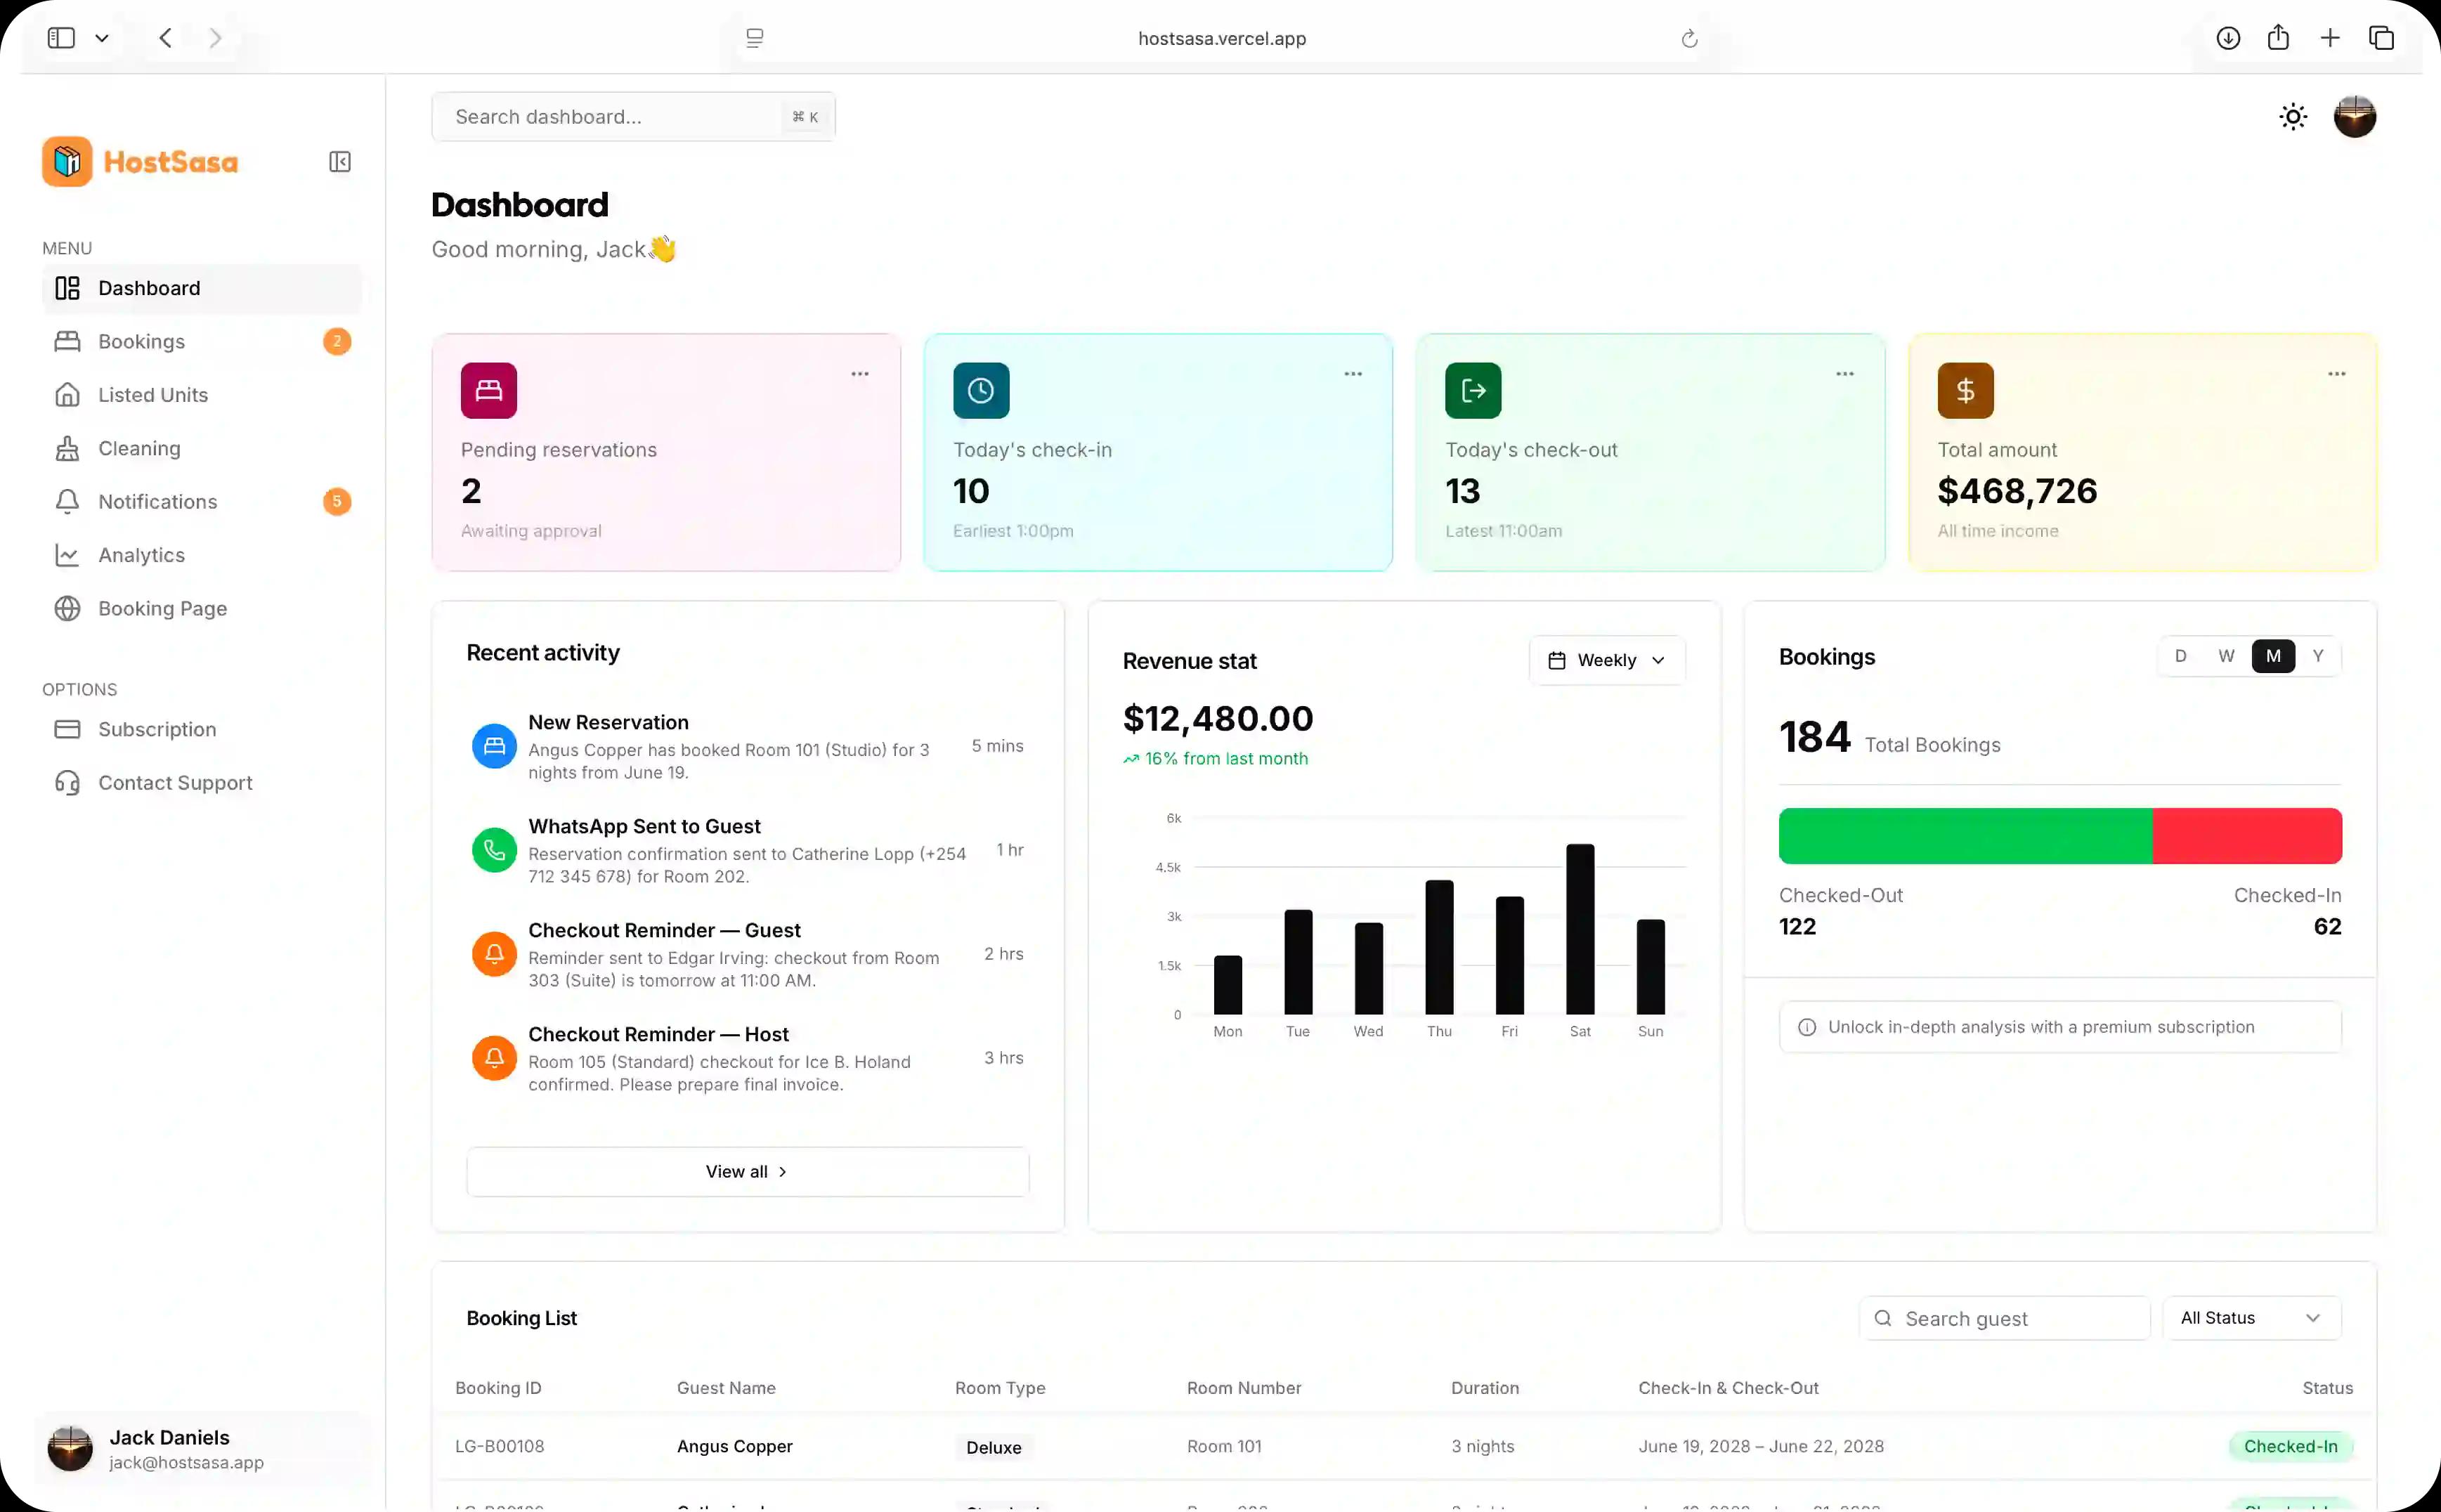The height and width of the screenshot is (1512, 2441).
Task: Click the blue New Reservation activity icon
Action: click(494, 746)
